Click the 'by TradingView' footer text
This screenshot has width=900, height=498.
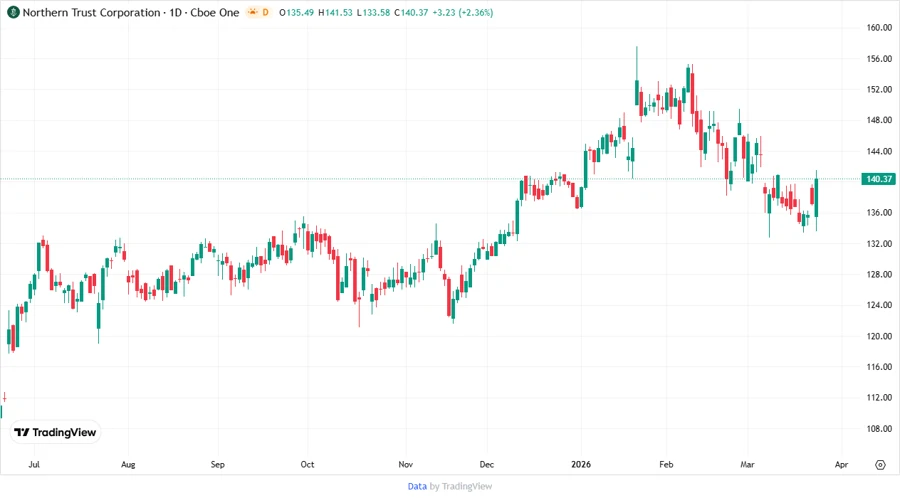coord(461,487)
